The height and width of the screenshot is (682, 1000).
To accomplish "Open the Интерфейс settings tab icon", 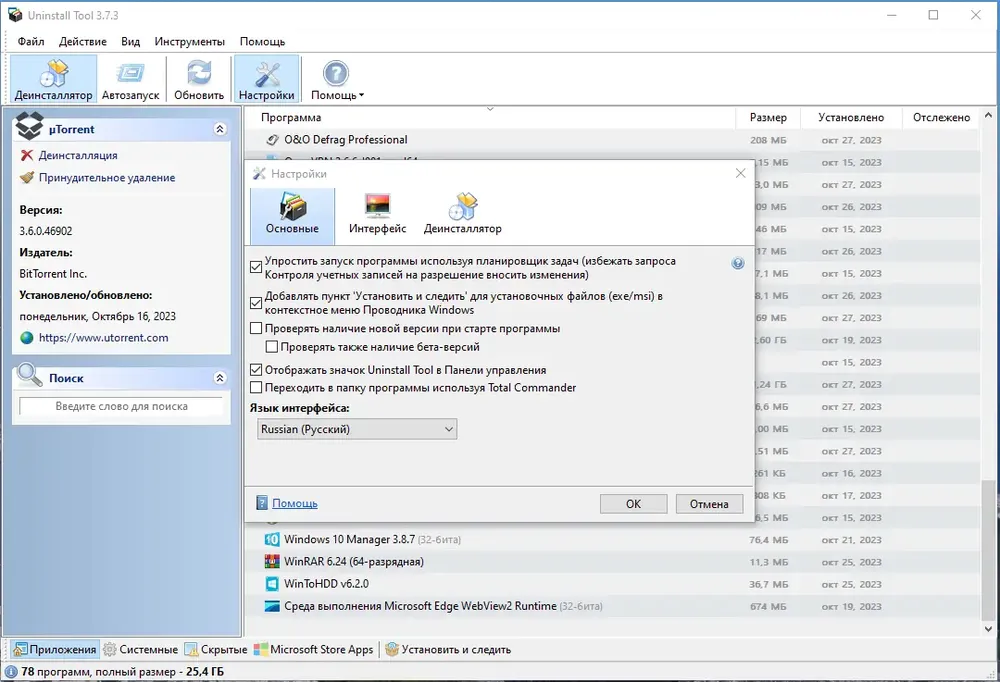I will click(378, 205).
